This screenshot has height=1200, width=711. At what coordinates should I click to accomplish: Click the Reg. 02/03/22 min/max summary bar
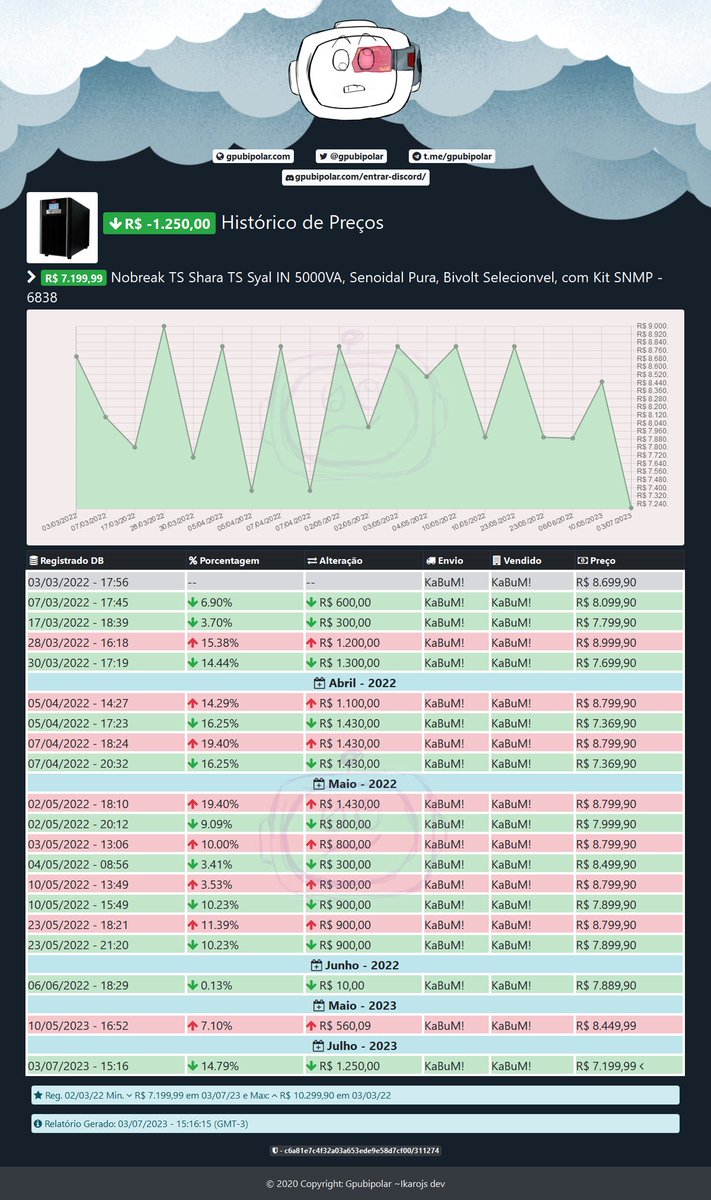click(x=355, y=1095)
